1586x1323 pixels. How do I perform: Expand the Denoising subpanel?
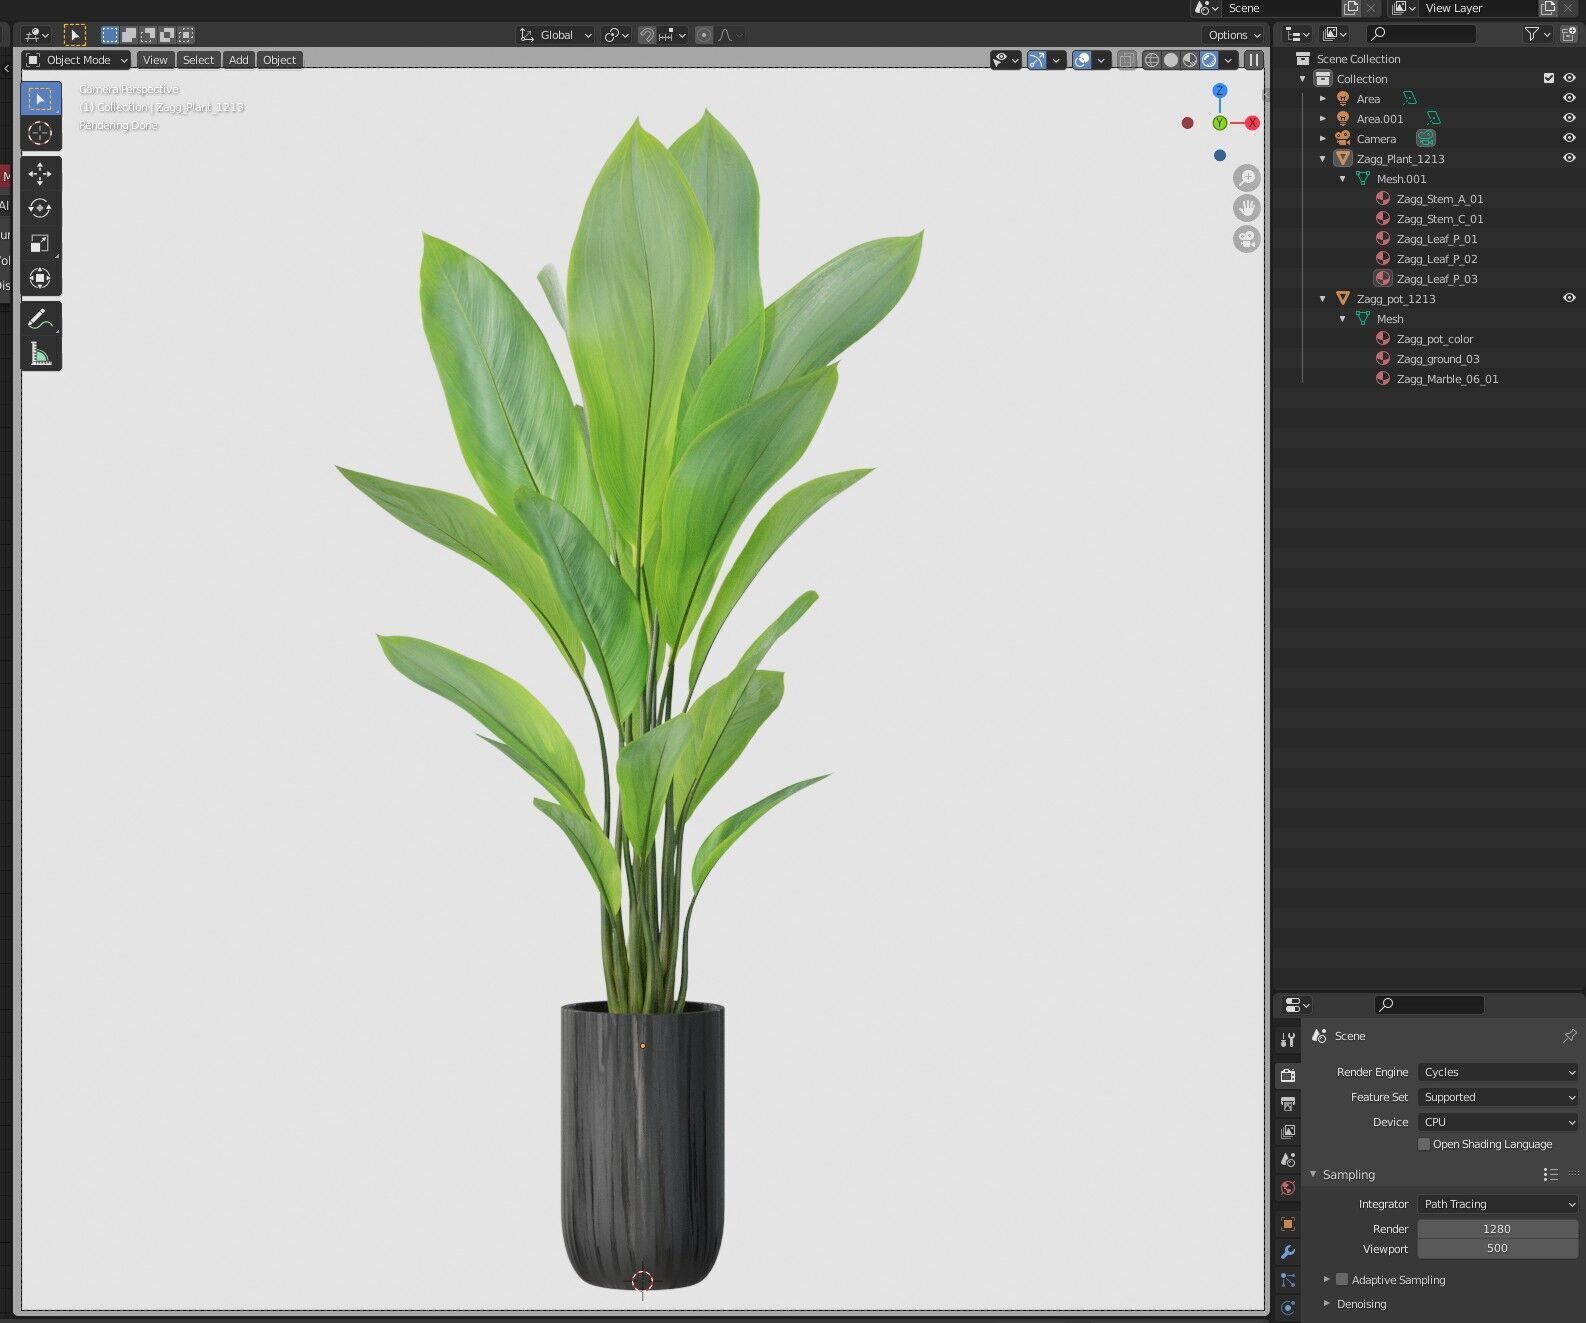1327,1304
